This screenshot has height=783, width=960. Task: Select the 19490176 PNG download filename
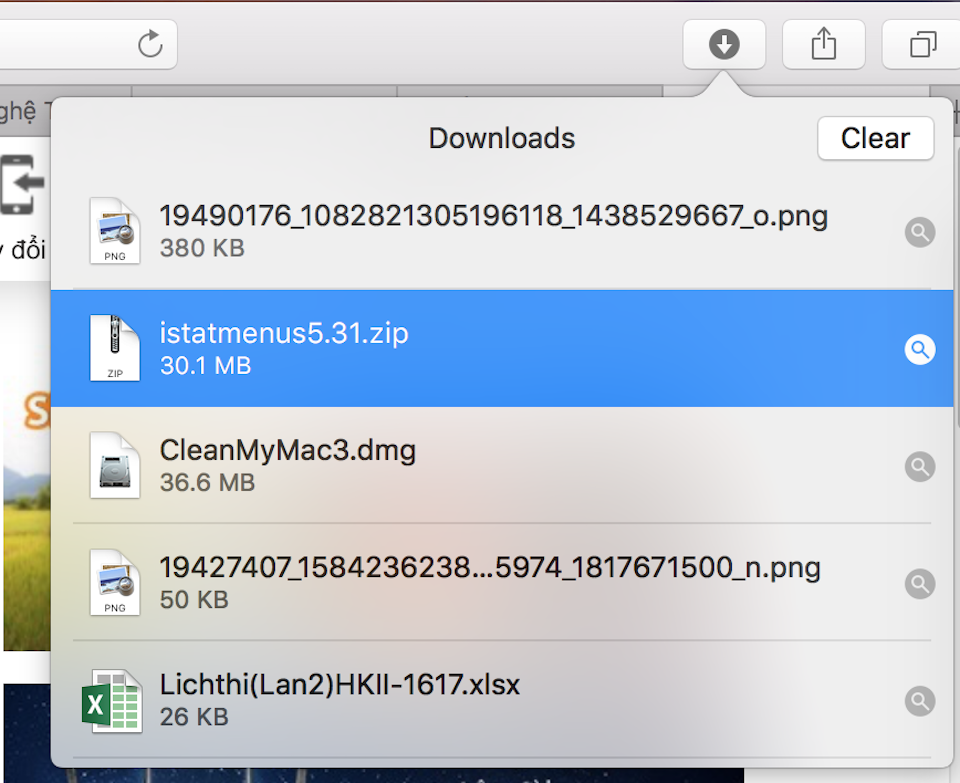[493, 216]
